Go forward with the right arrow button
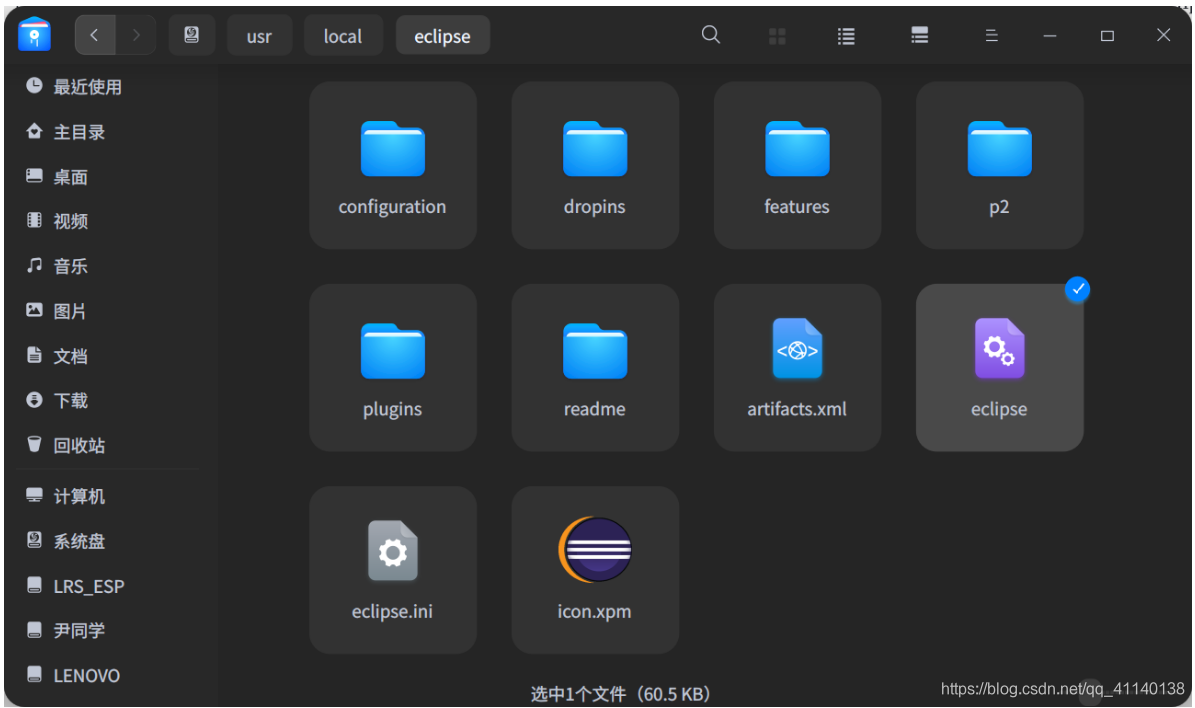 136,35
